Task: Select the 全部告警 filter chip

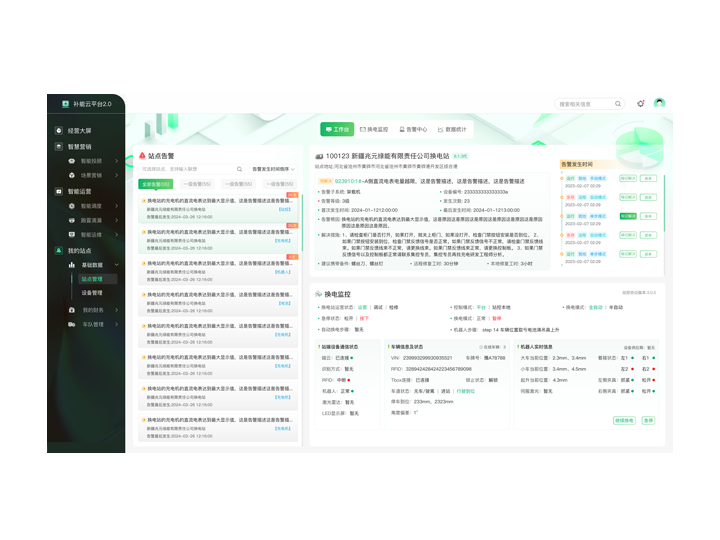Action: [156, 184]
